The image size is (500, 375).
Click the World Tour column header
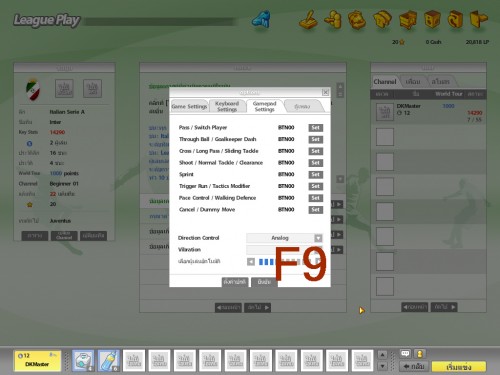(449, 94)
